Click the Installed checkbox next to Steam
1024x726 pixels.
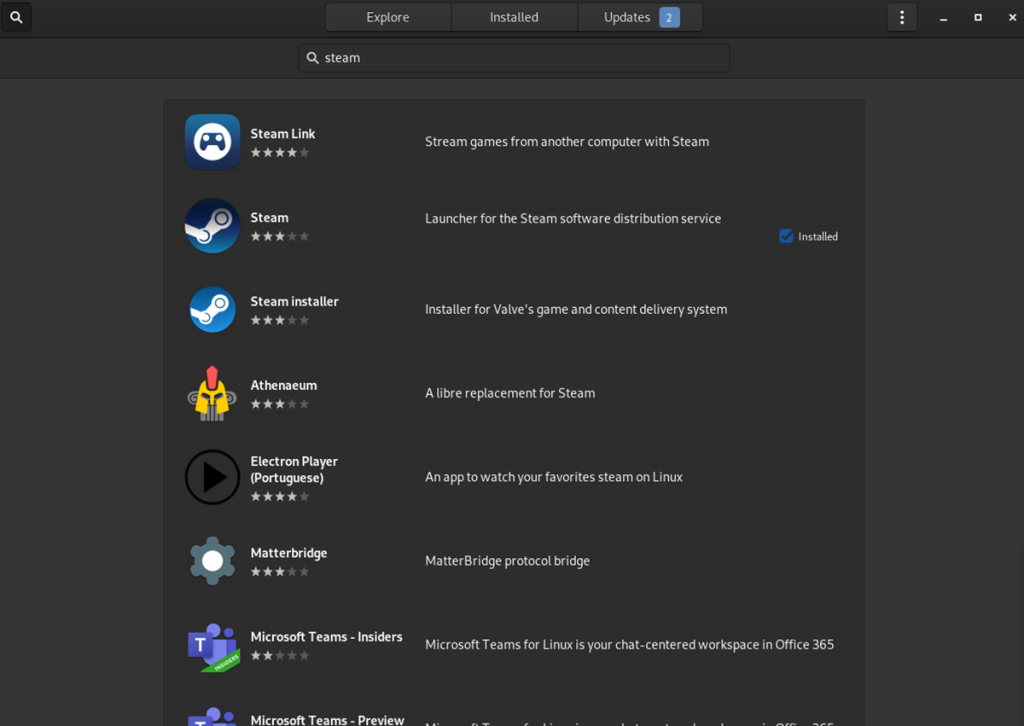785,236
